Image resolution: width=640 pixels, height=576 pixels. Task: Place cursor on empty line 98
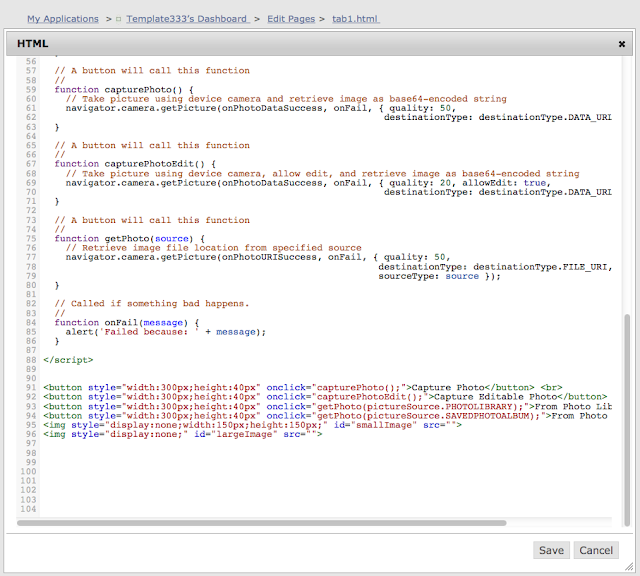coord(327,453)
